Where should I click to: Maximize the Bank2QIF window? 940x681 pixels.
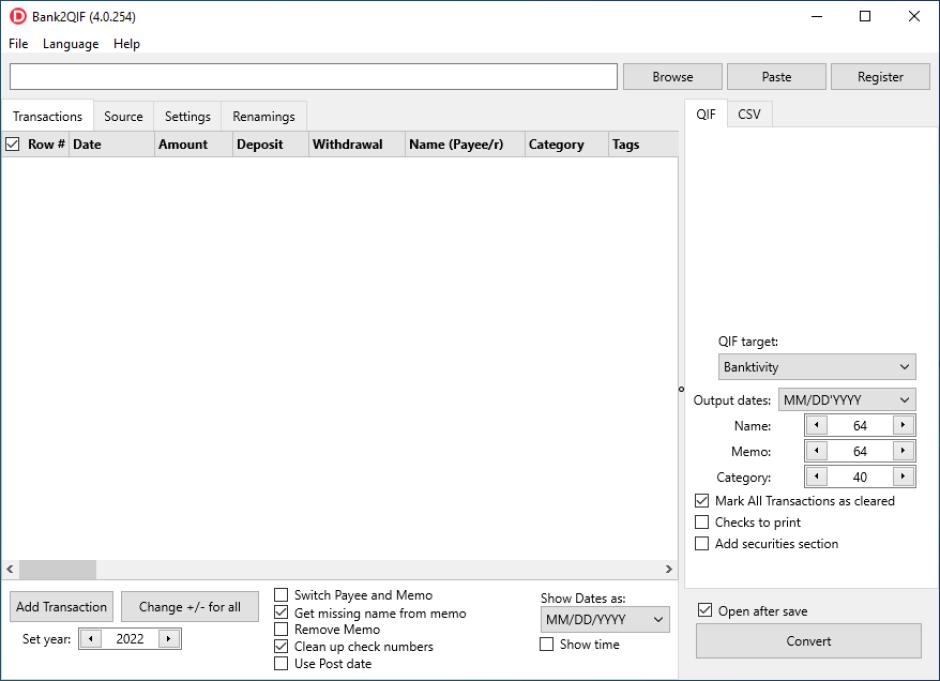[x=865, y=16]
